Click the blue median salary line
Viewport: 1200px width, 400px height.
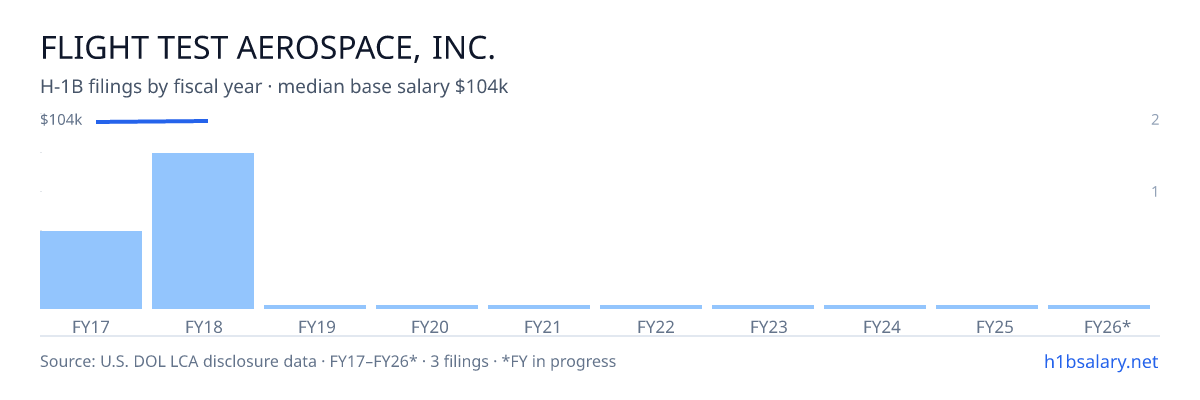click(x=152, y=121)
